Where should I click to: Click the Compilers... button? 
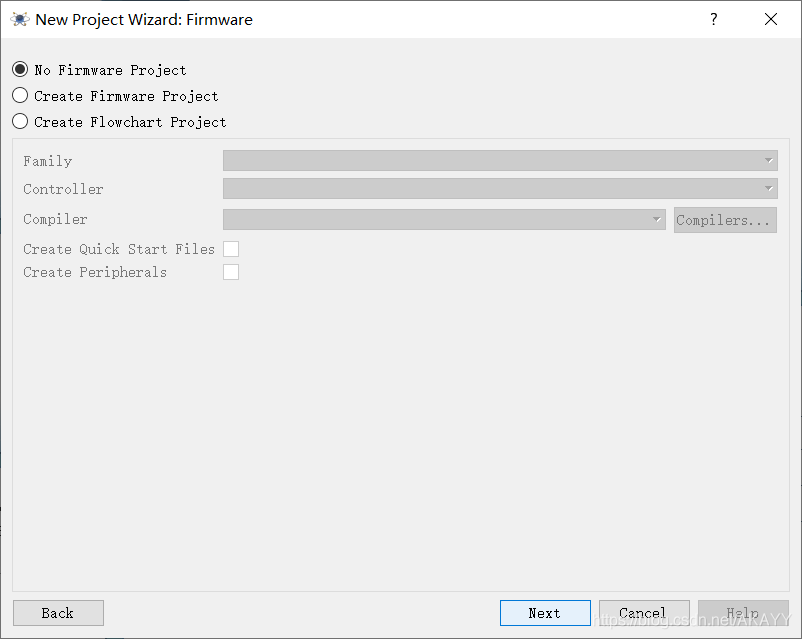(725, 220)
